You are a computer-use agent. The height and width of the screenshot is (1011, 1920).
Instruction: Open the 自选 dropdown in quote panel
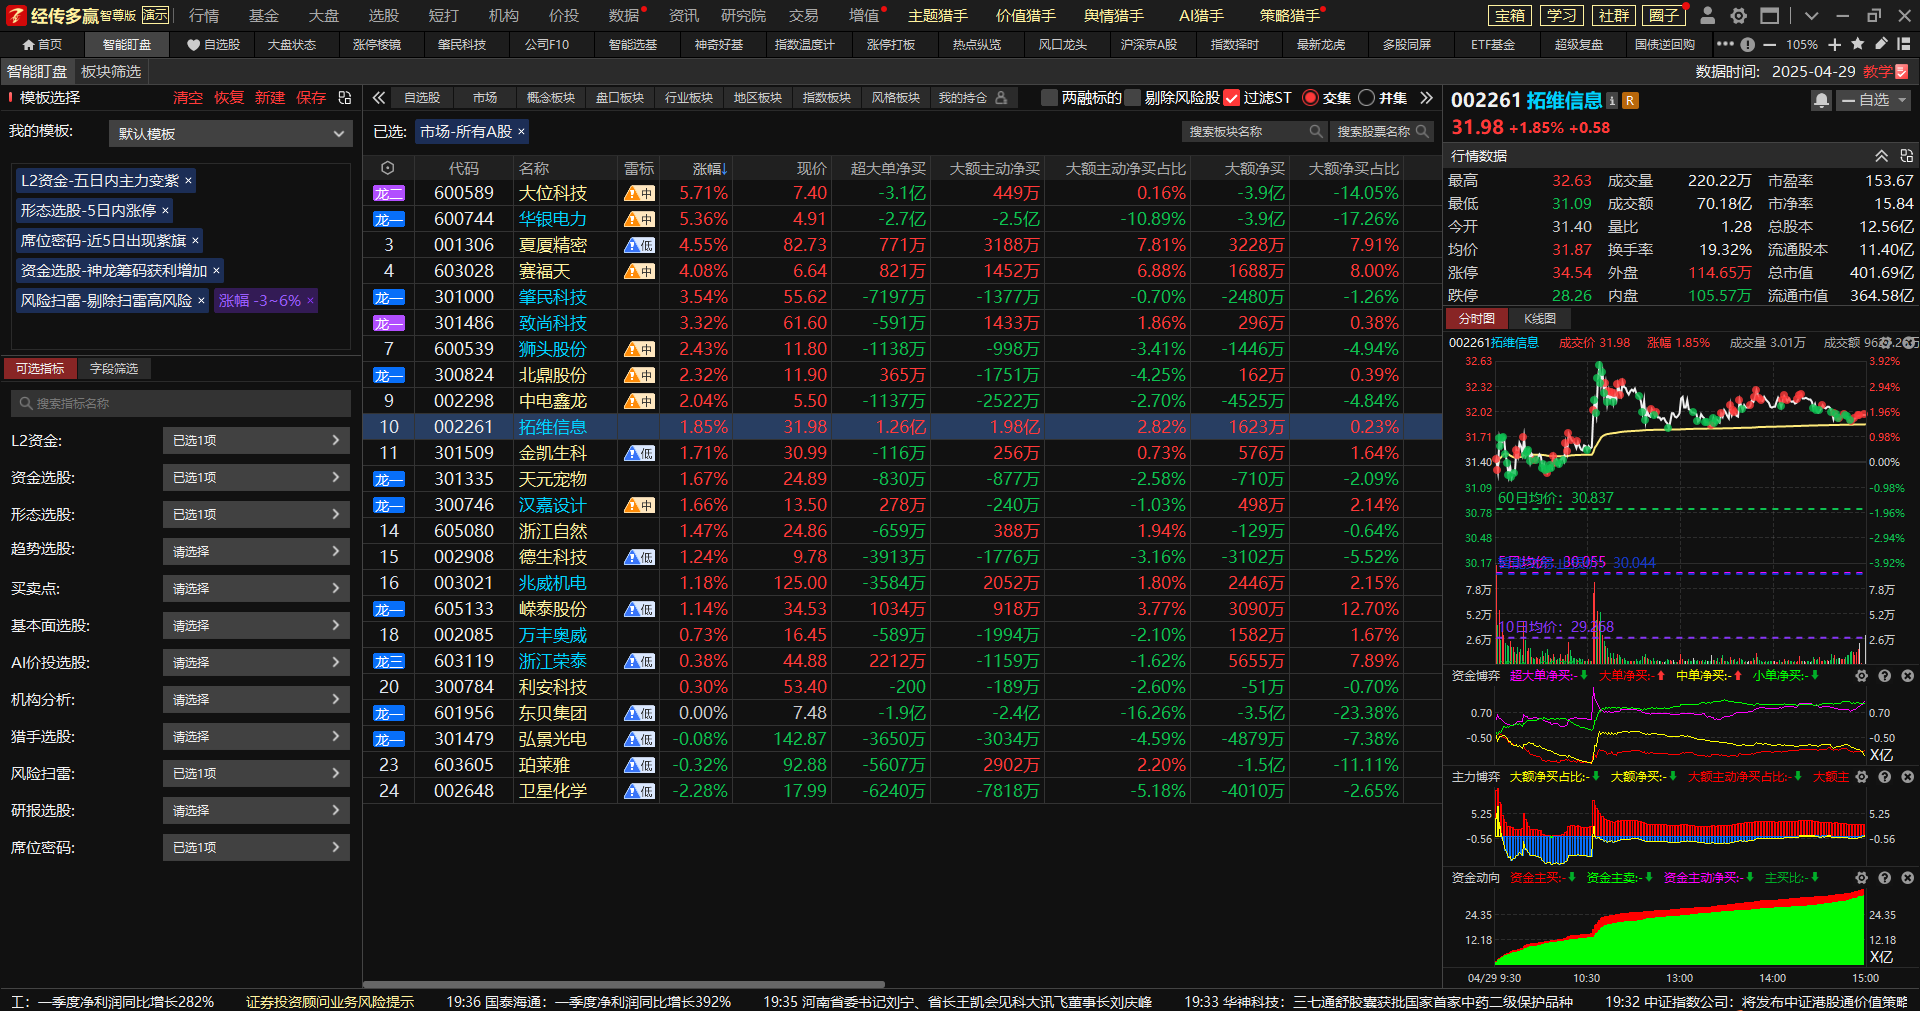(1874, 100)
